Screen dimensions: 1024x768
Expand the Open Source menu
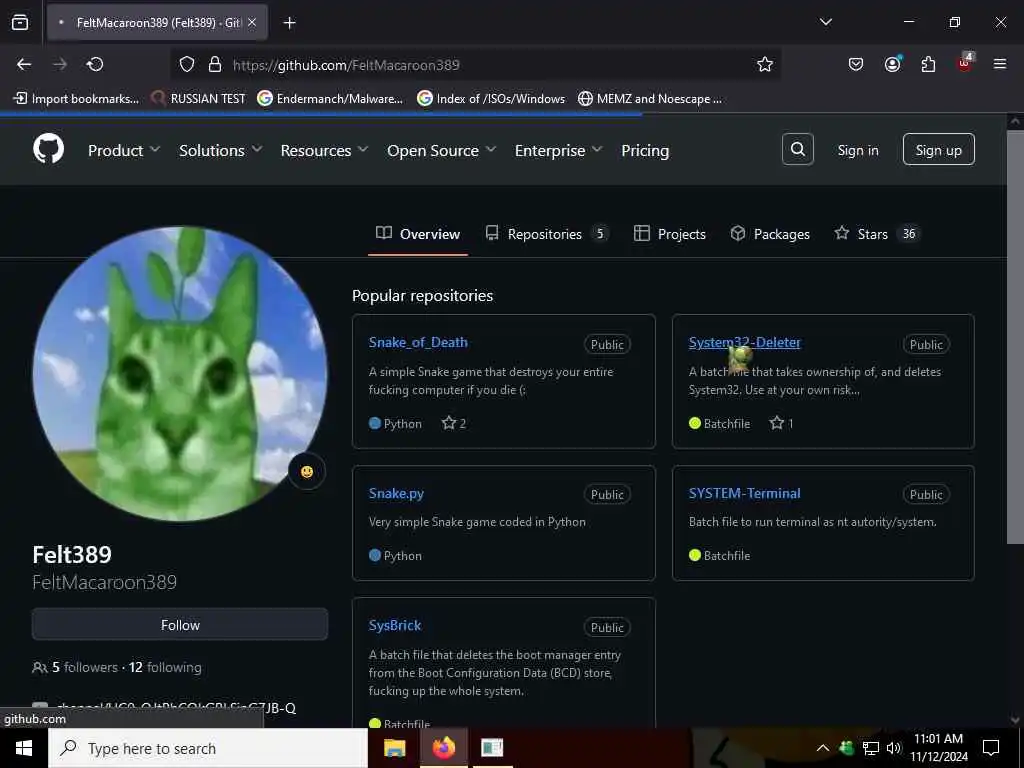point(441,150)
